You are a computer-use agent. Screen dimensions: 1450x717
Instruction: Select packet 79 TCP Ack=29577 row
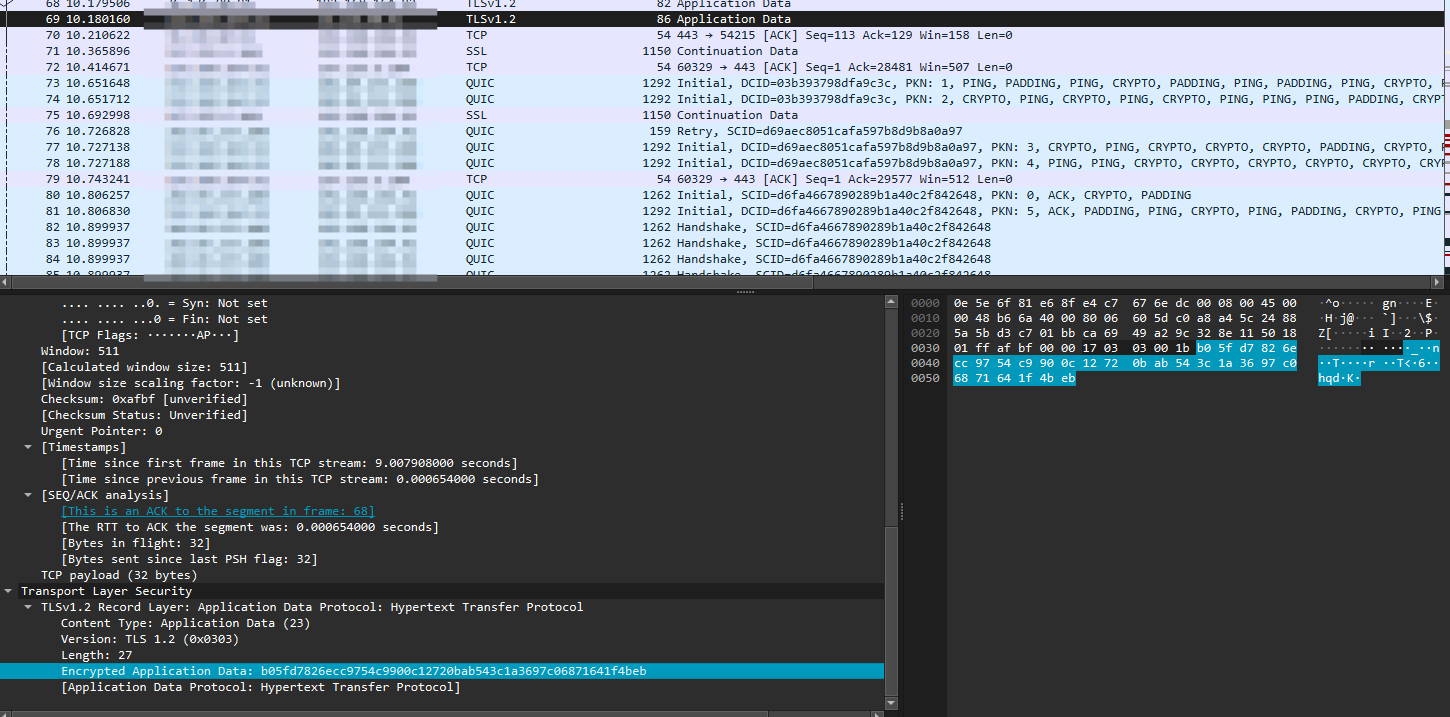pyautogui.click(x=720, y=179)
